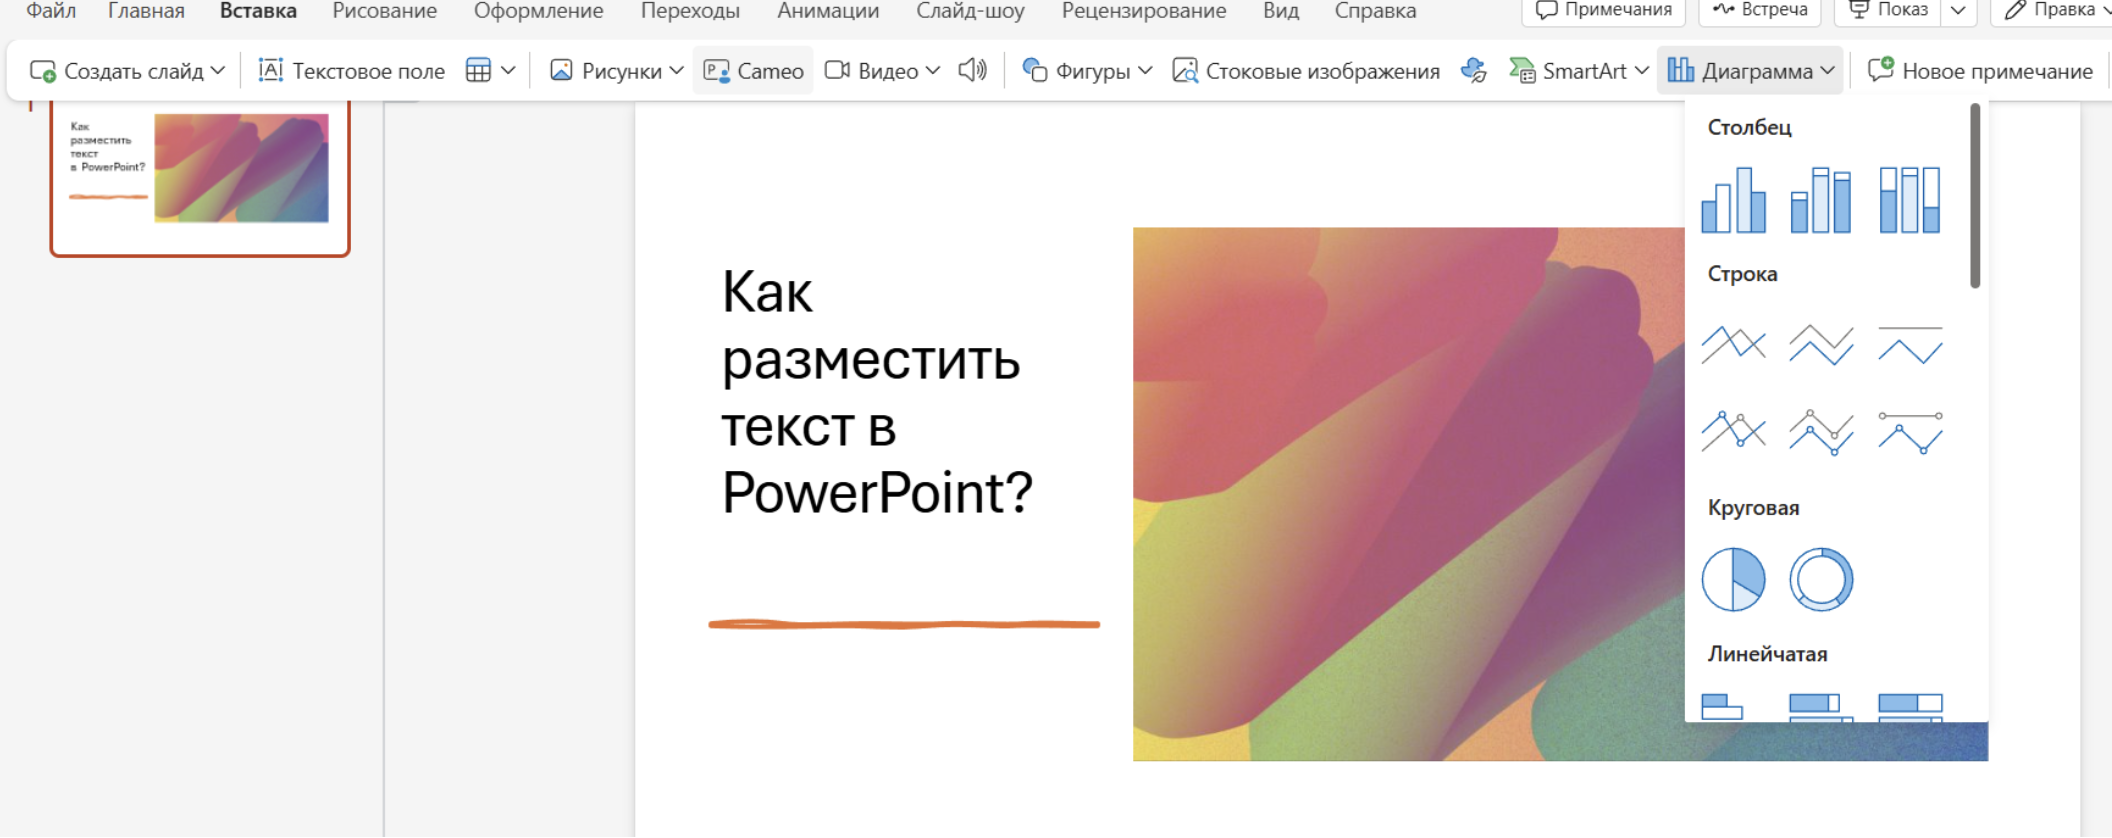Click the Встреча button

1760,10
